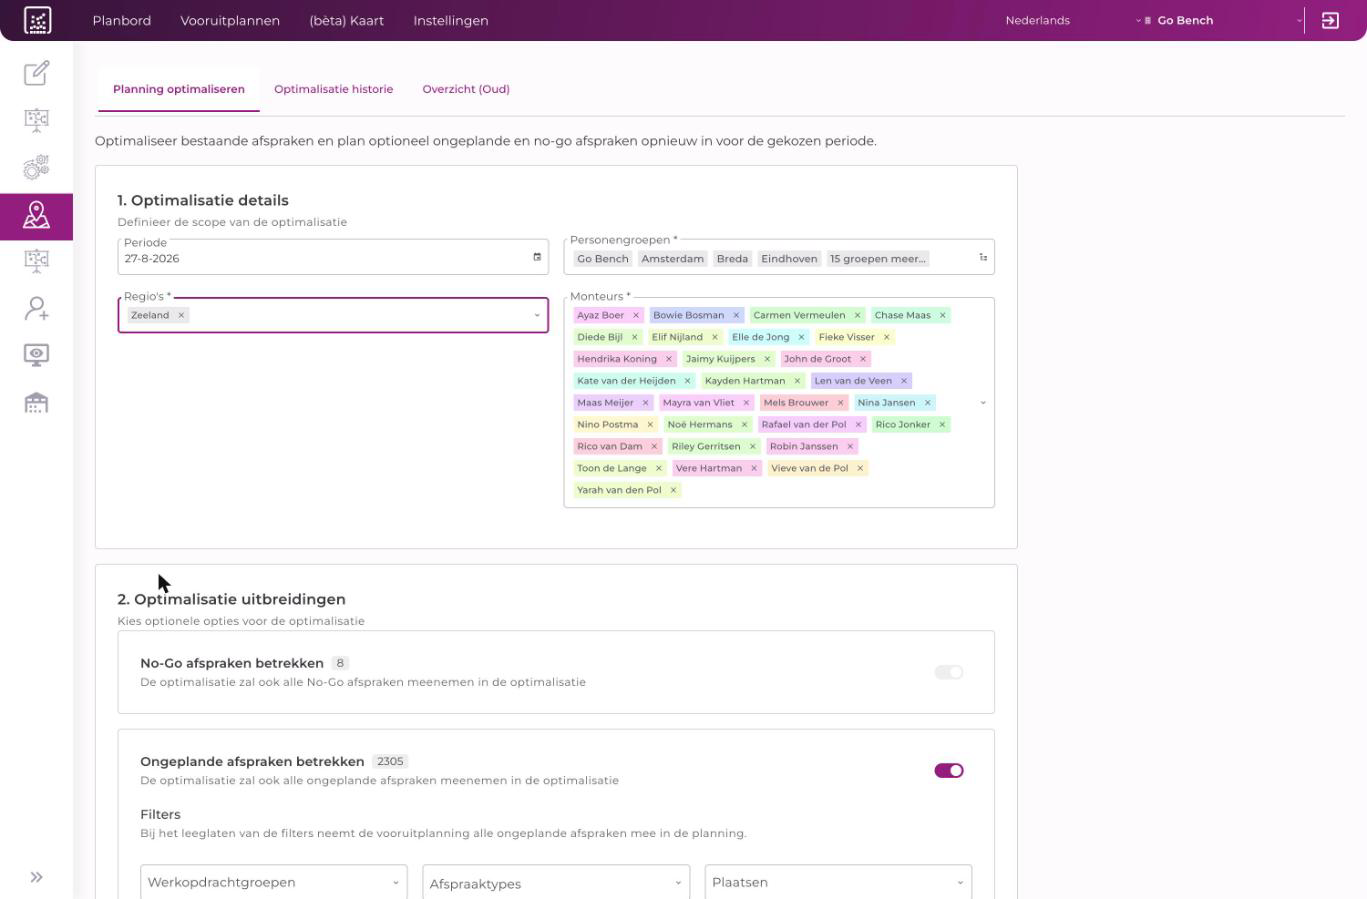Screen dimensions: 1367x899
Task: Remove monteur Mayra van Vliet
Action: click(746, 403)
